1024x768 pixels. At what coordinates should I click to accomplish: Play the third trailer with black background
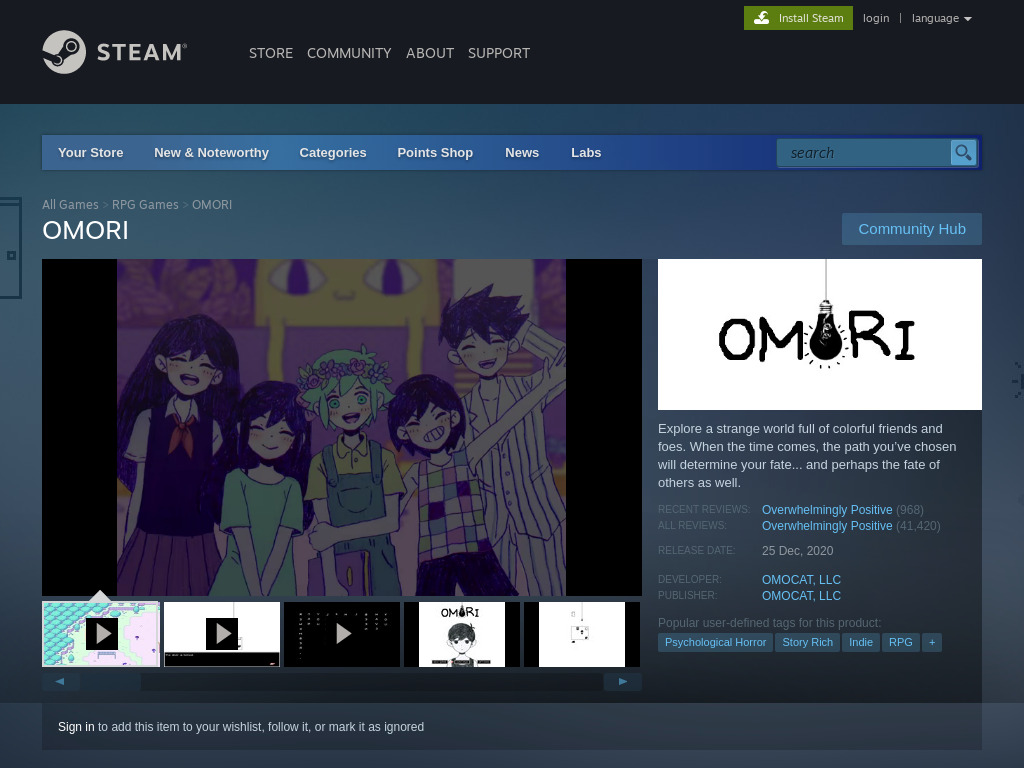pyautogui.click(x=342, y=634)
